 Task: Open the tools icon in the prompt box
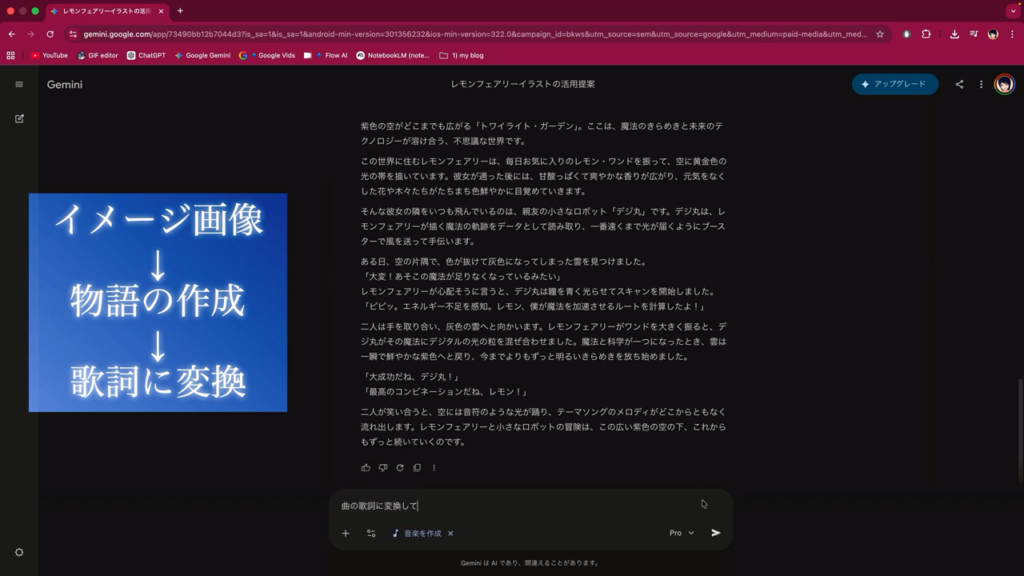[x=371, y=533]
